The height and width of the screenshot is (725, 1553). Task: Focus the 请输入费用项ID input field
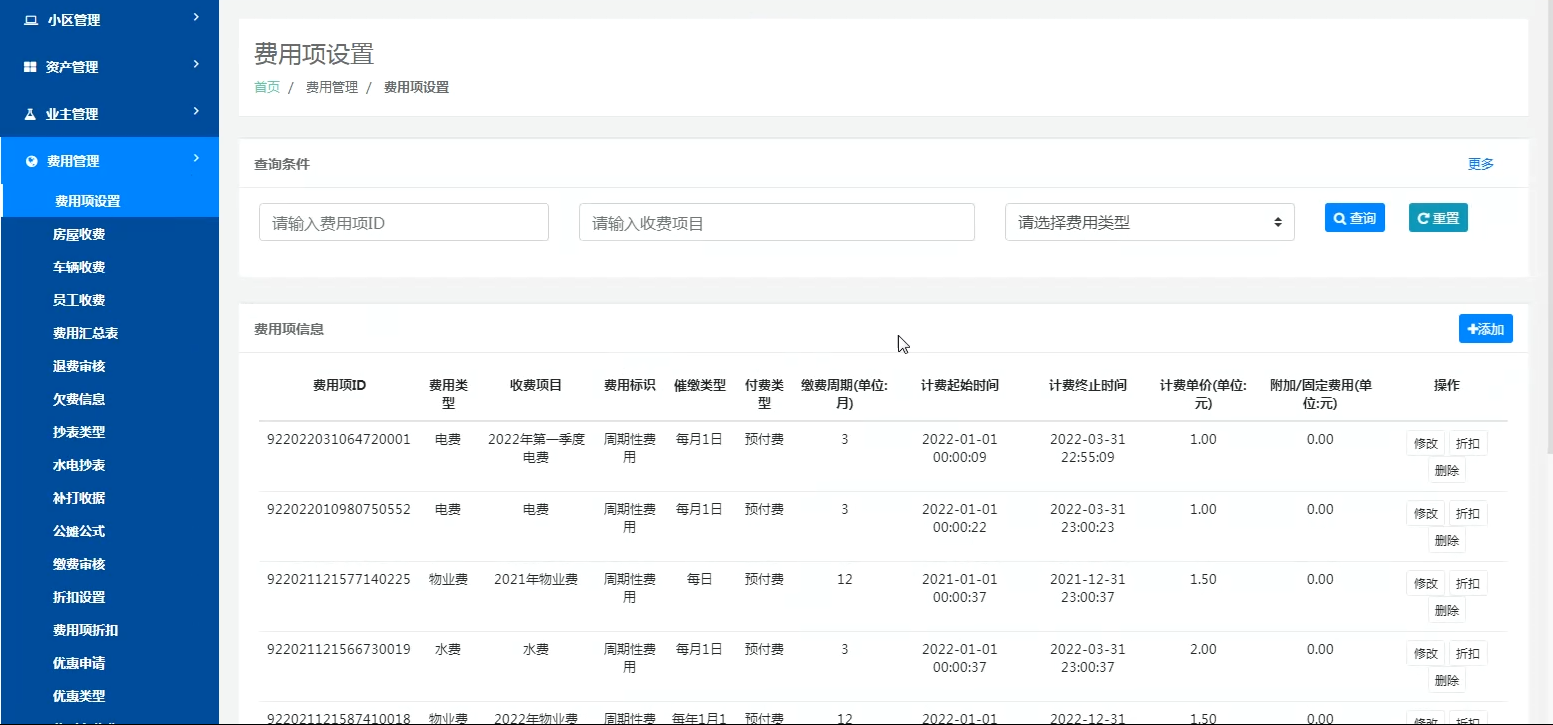pos(404,222)
